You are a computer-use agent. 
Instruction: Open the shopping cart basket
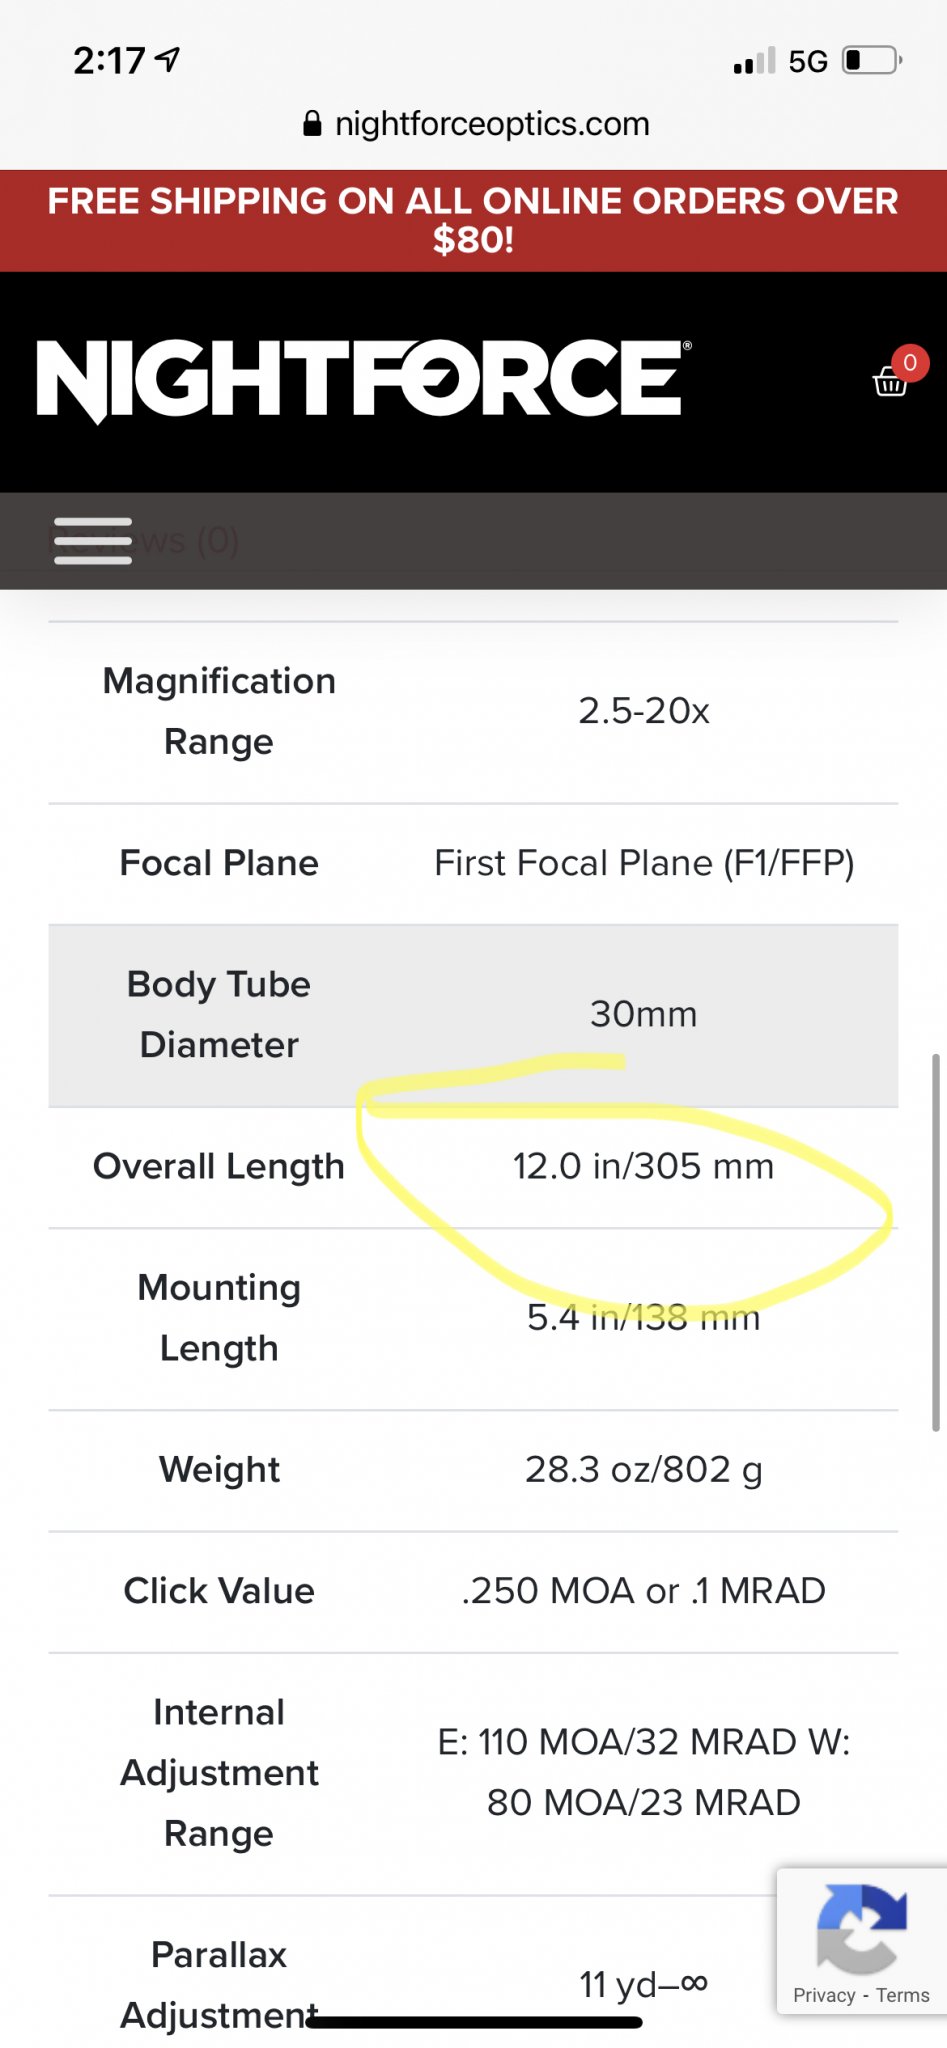(889, 383)
